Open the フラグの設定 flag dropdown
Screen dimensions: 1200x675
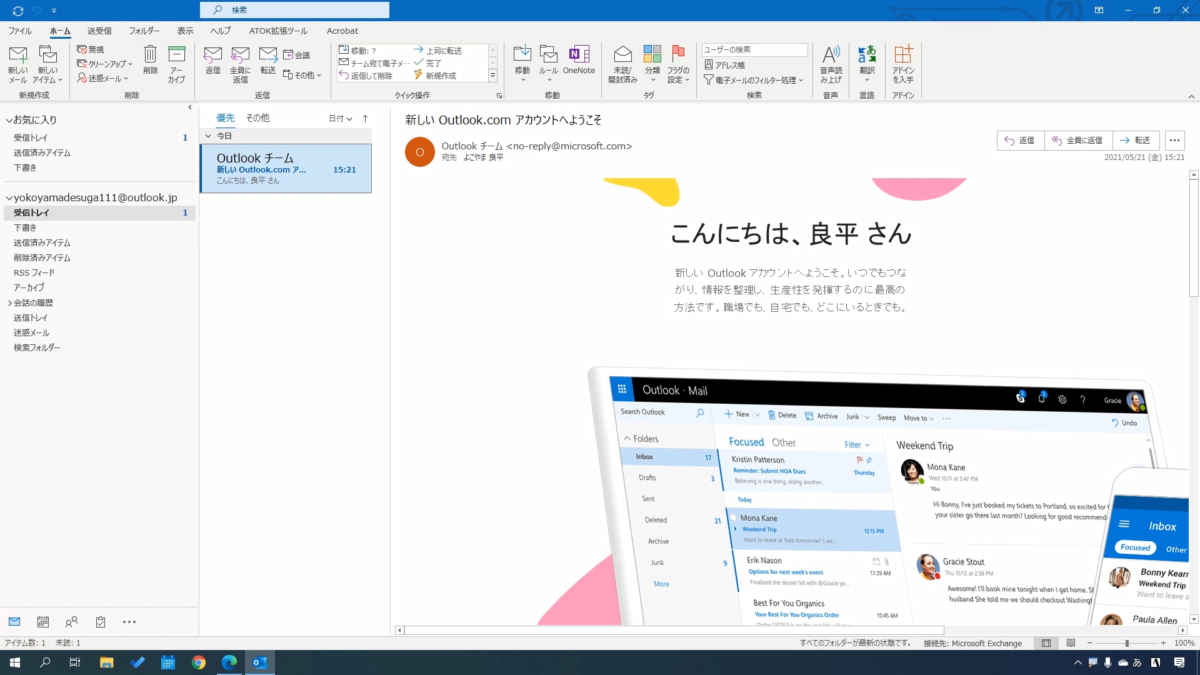[678, 64]
